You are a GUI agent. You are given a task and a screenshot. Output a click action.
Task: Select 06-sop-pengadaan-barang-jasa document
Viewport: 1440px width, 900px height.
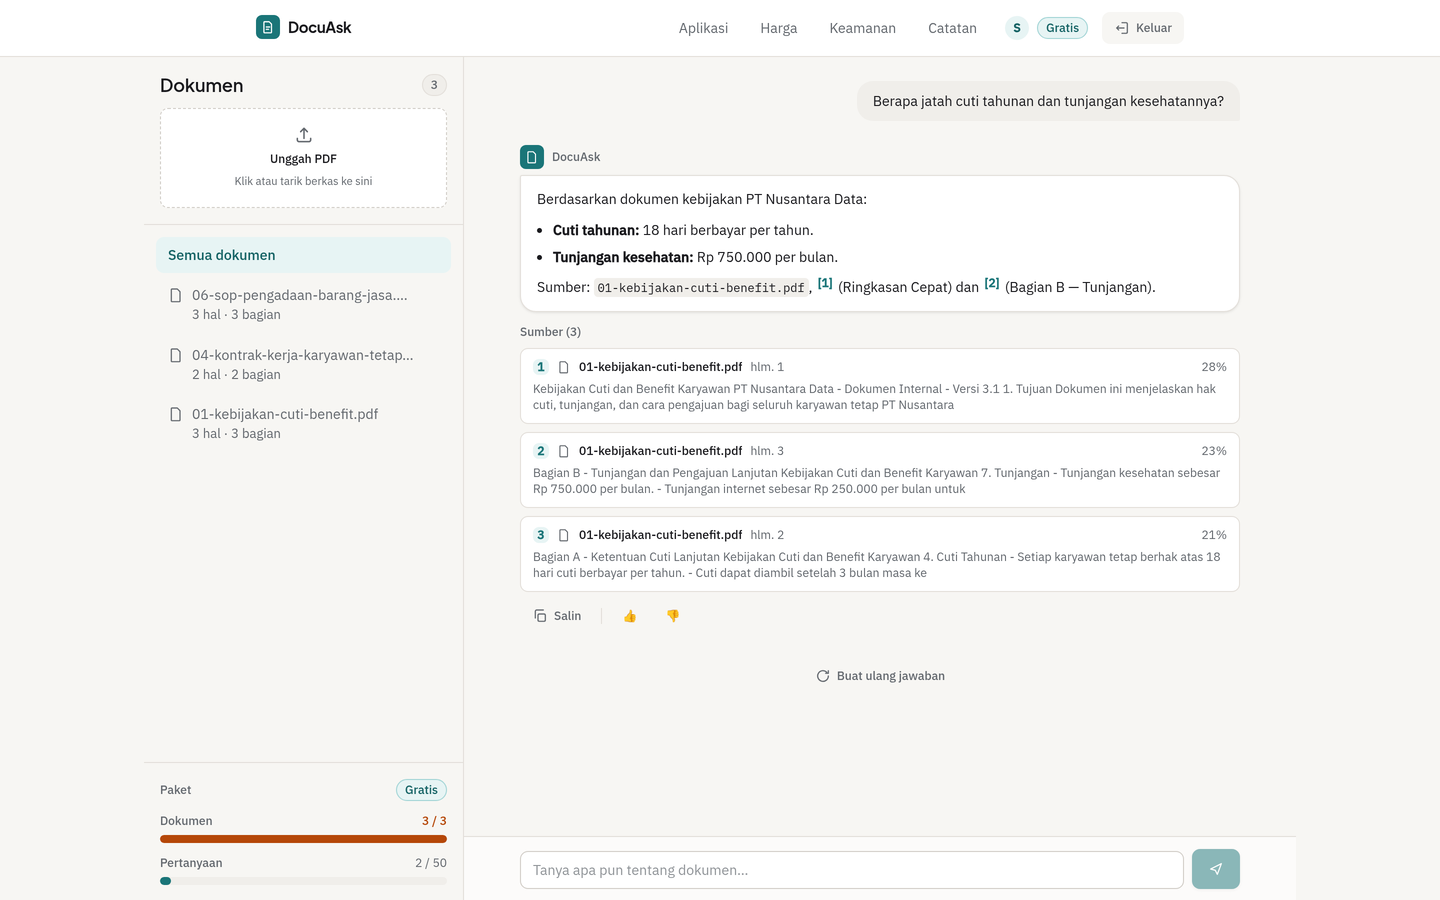(303, 305)
